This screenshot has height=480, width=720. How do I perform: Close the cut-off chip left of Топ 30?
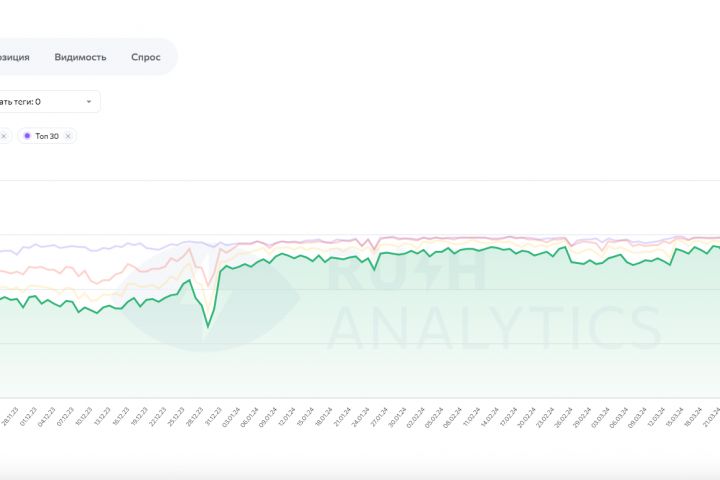click(x=4, y=136)
